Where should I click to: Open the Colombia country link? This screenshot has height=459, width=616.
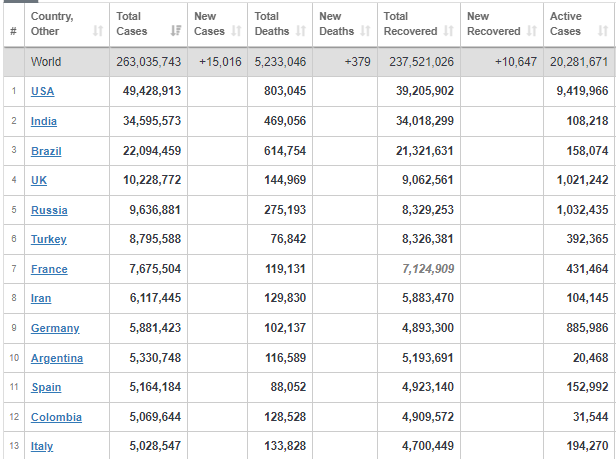tap(56, 417)
